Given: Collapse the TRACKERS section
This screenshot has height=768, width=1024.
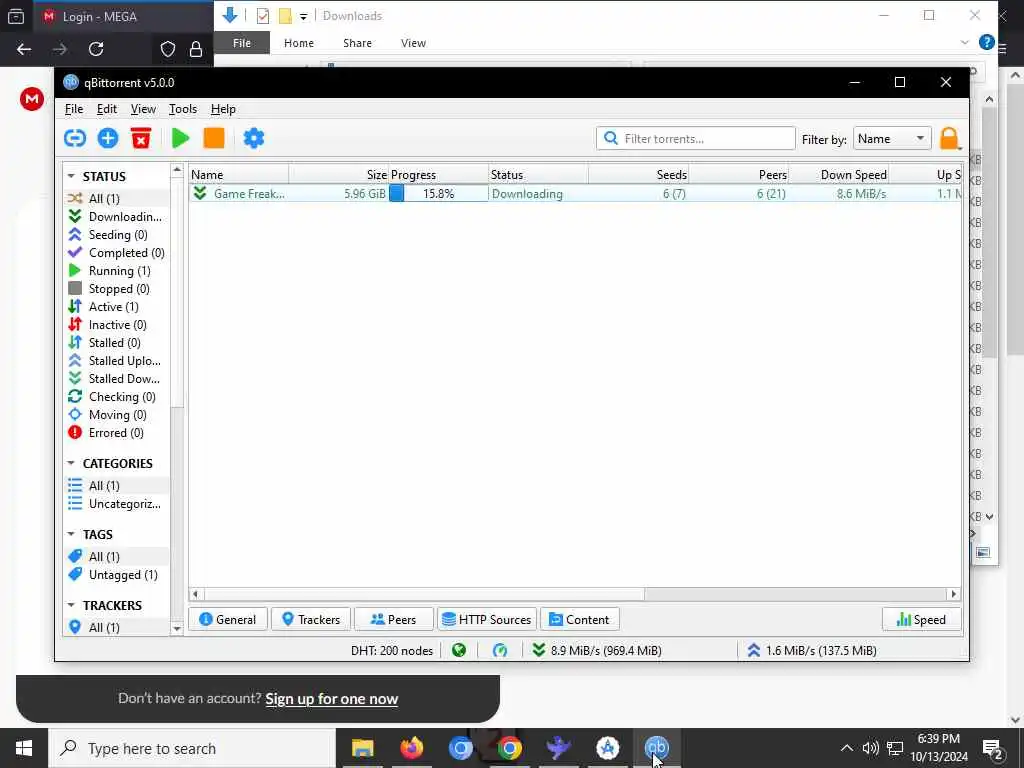Looking at the screenshot, I should [x=71, y=605].
